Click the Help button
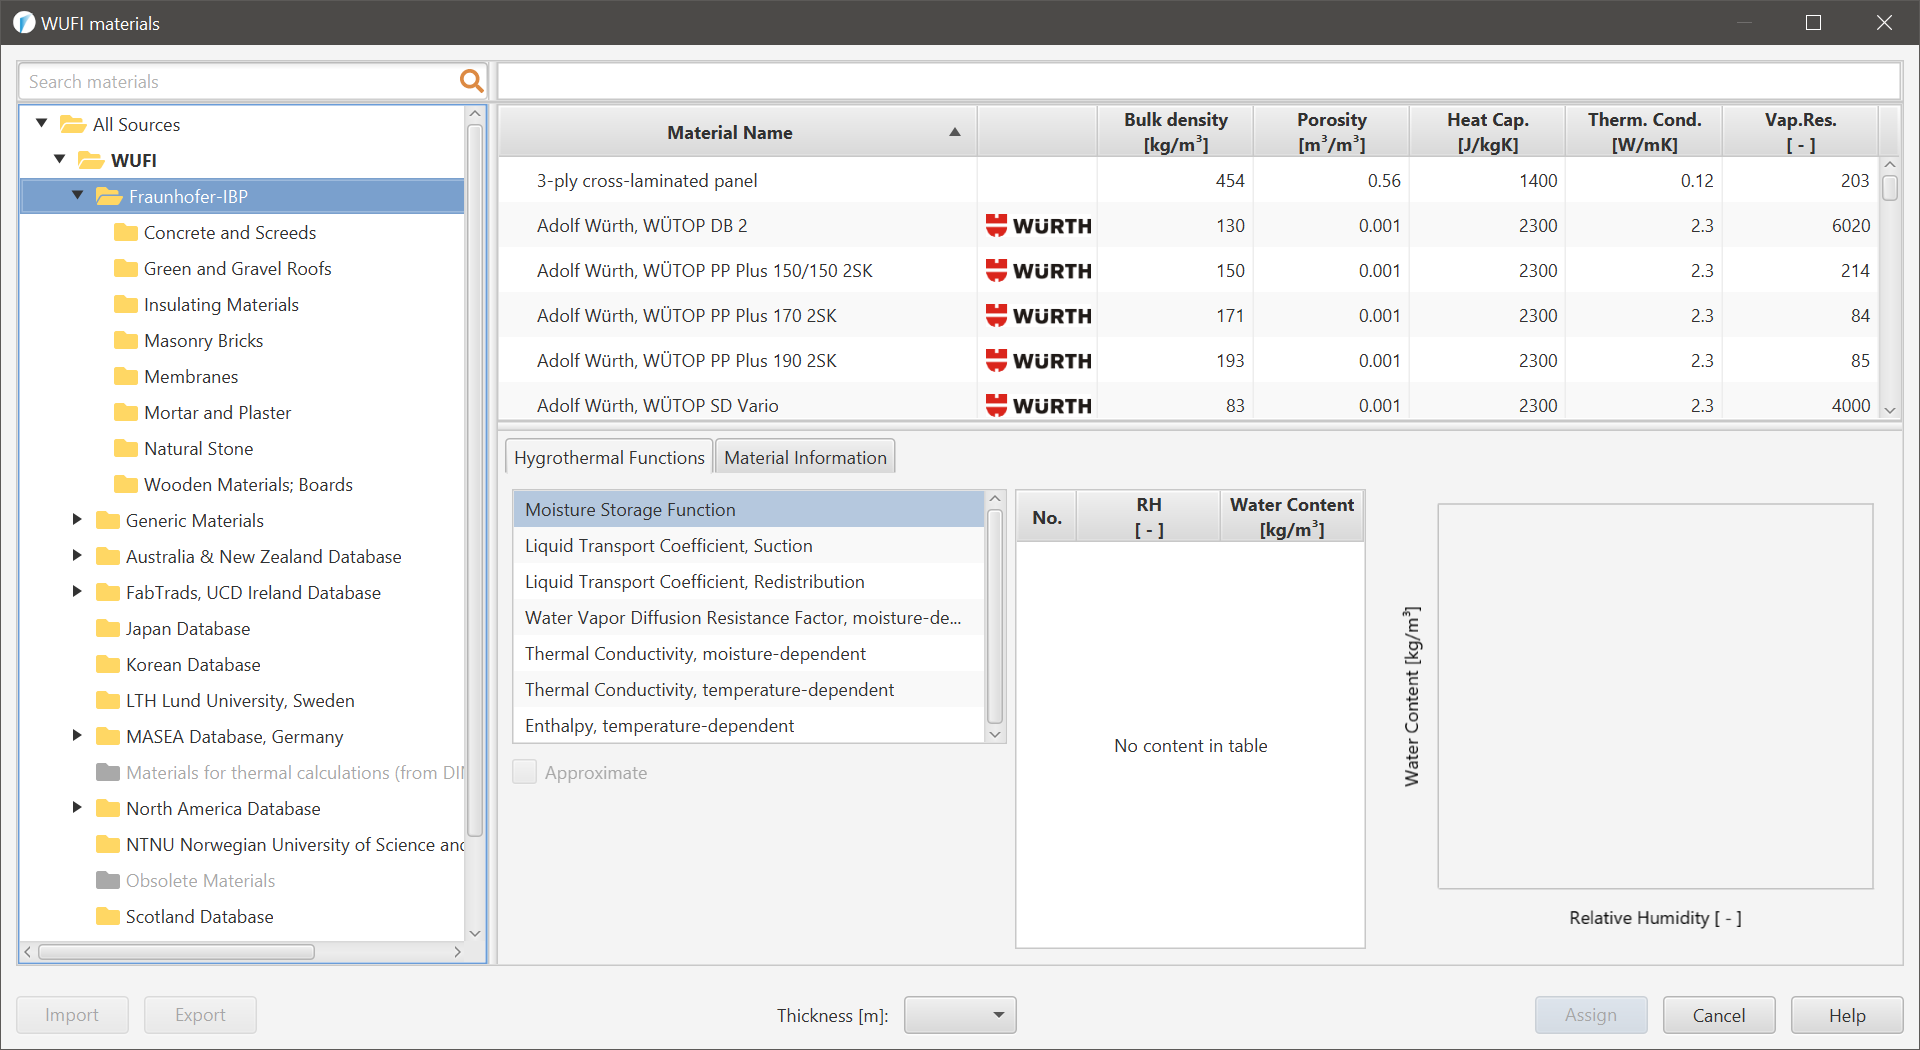This screenshot has width=1920, height=1050. [1847, 1015]
